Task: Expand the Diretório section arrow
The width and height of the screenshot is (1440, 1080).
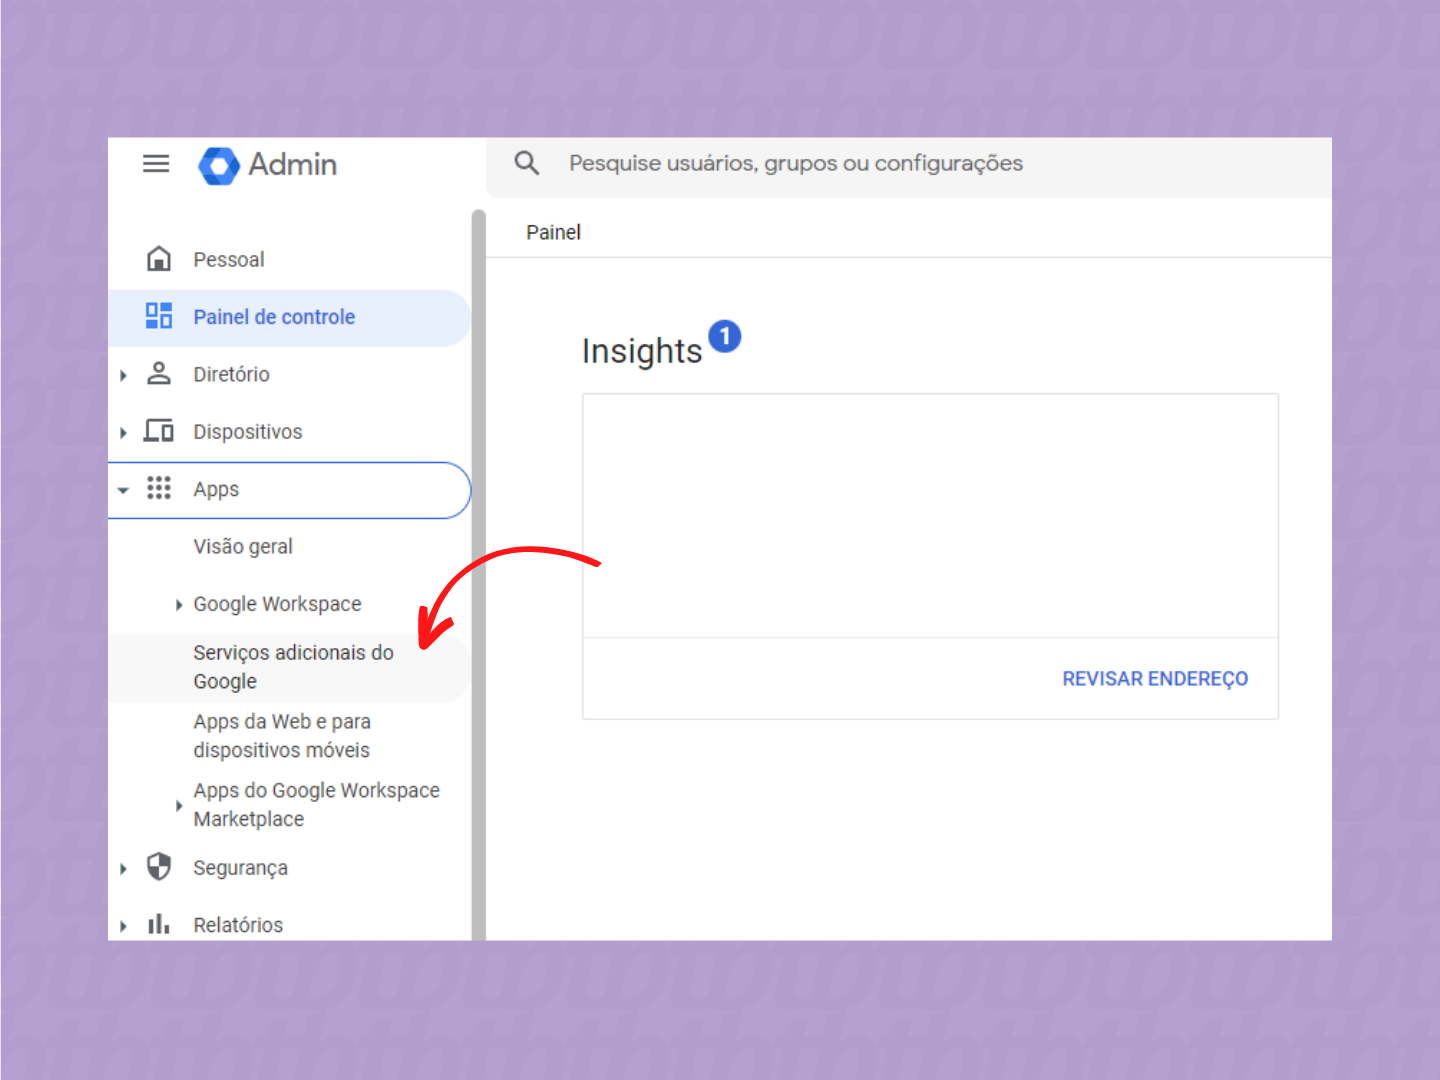Action: tap(123, 375)
